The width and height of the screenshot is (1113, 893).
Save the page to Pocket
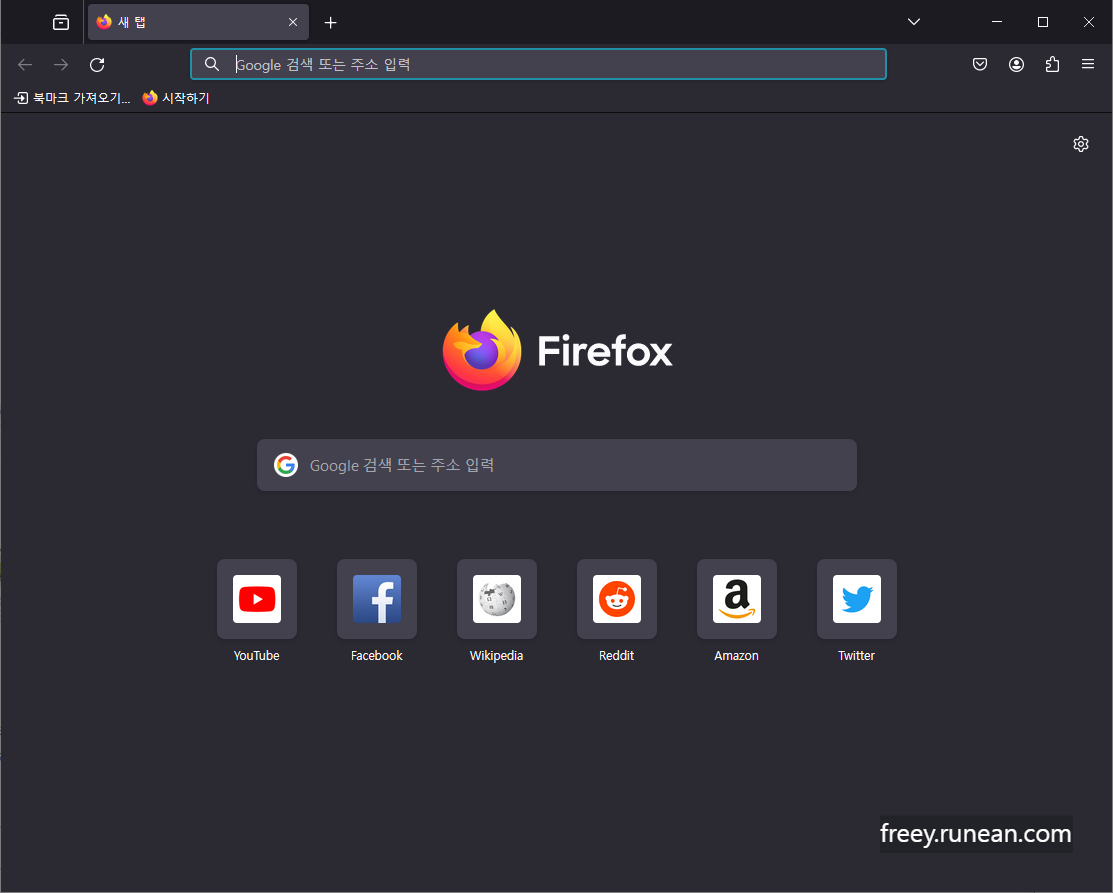pyautogui.click(x=980, y=64)
